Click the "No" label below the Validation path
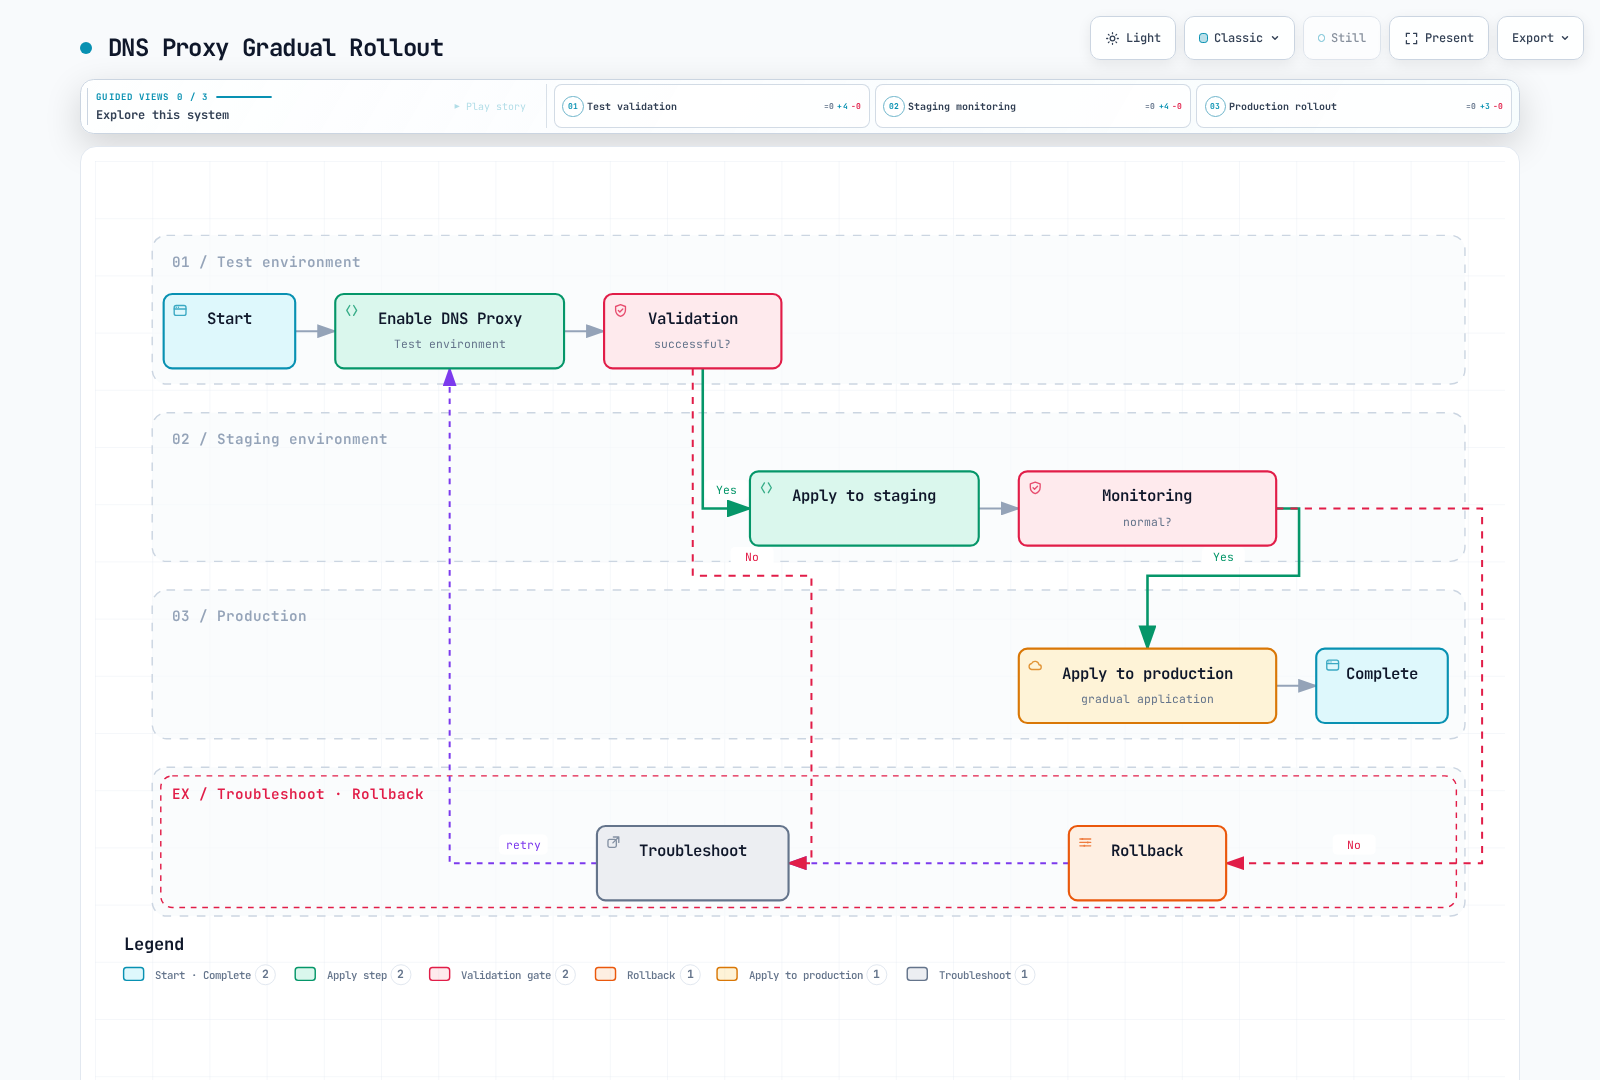 (x=752, y=558)
